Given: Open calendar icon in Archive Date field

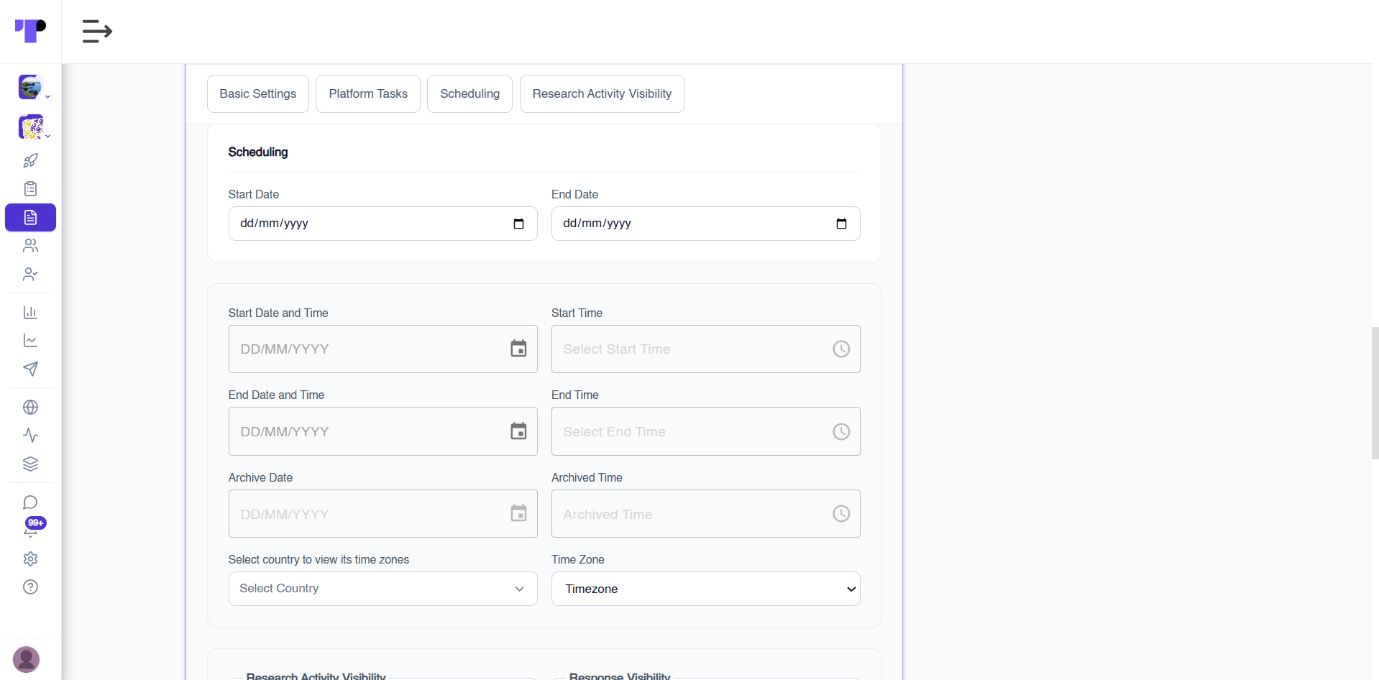Looking at the screenshot, I should pos(518,514).
